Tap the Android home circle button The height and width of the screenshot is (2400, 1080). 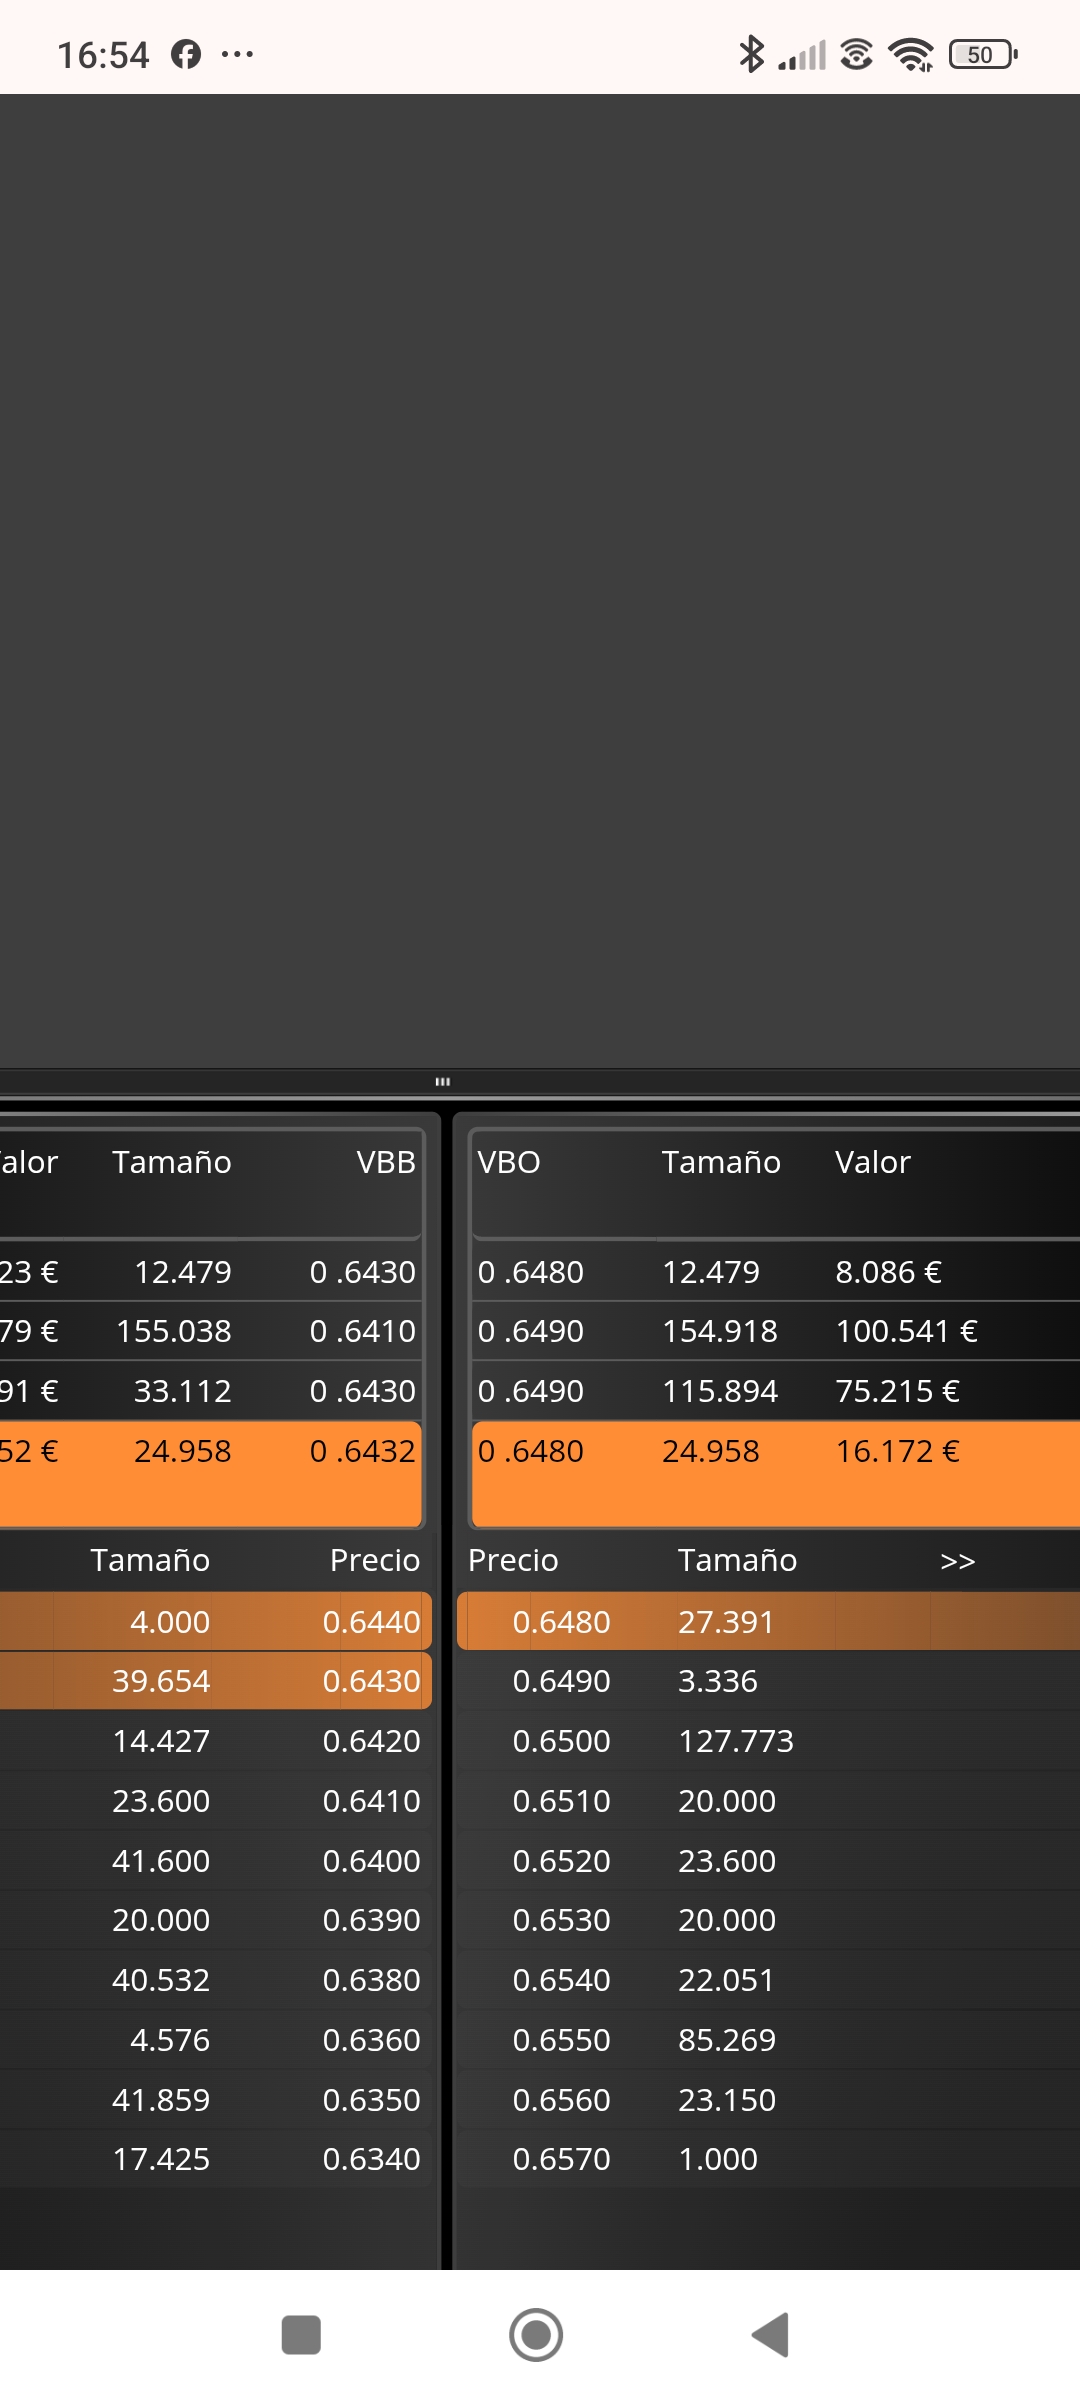point(536,2335)
